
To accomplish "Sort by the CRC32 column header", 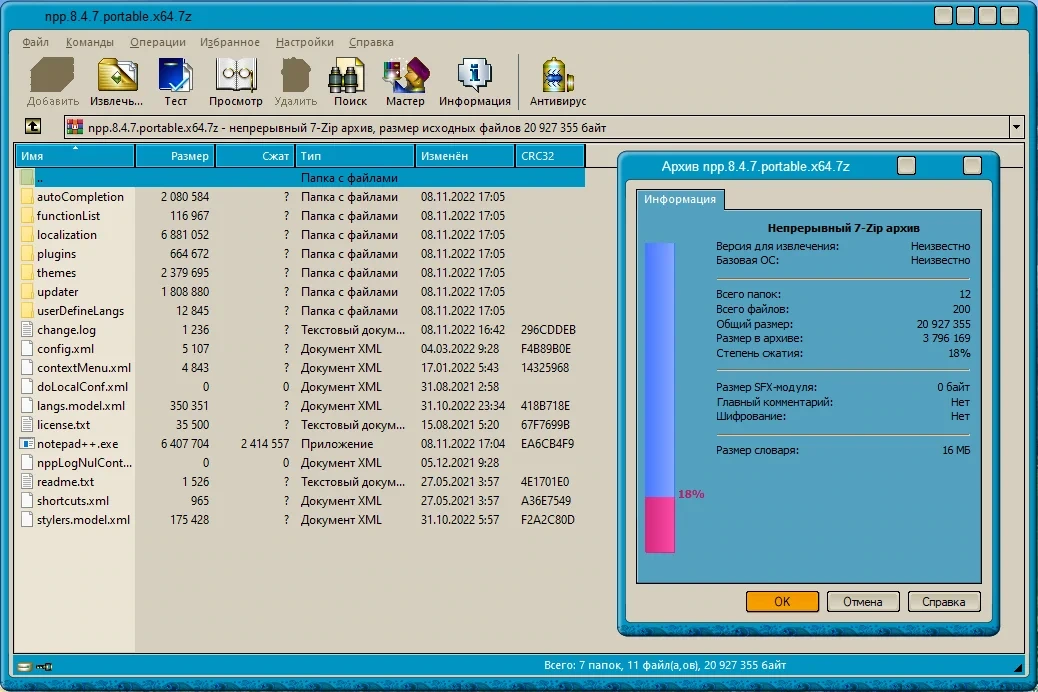I will [x=549, y=156].
